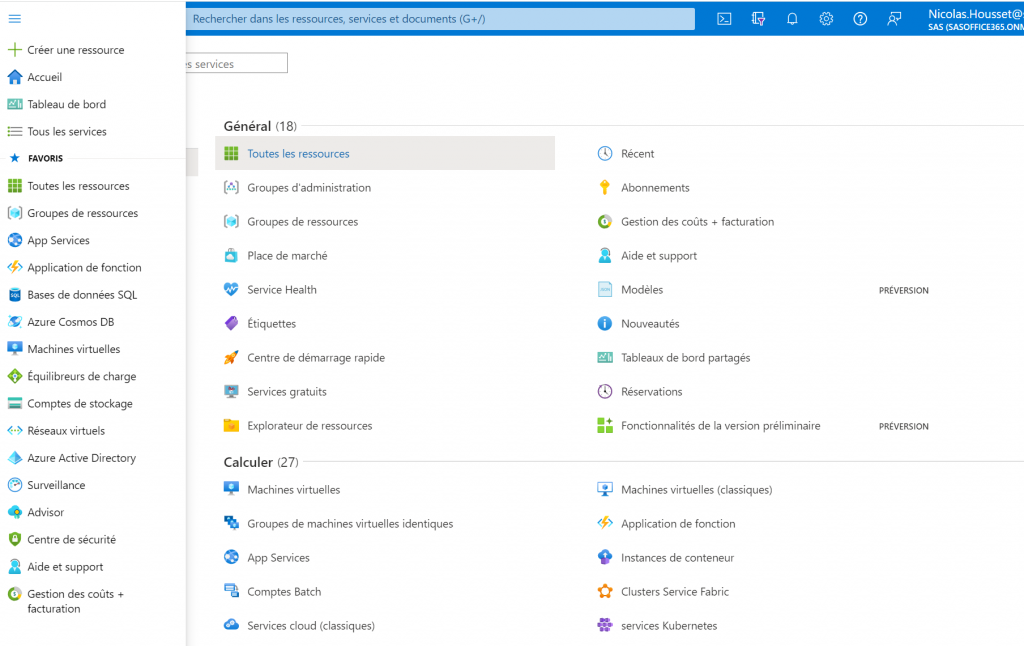Click the Calculer (27) section heading

point(261,462)
